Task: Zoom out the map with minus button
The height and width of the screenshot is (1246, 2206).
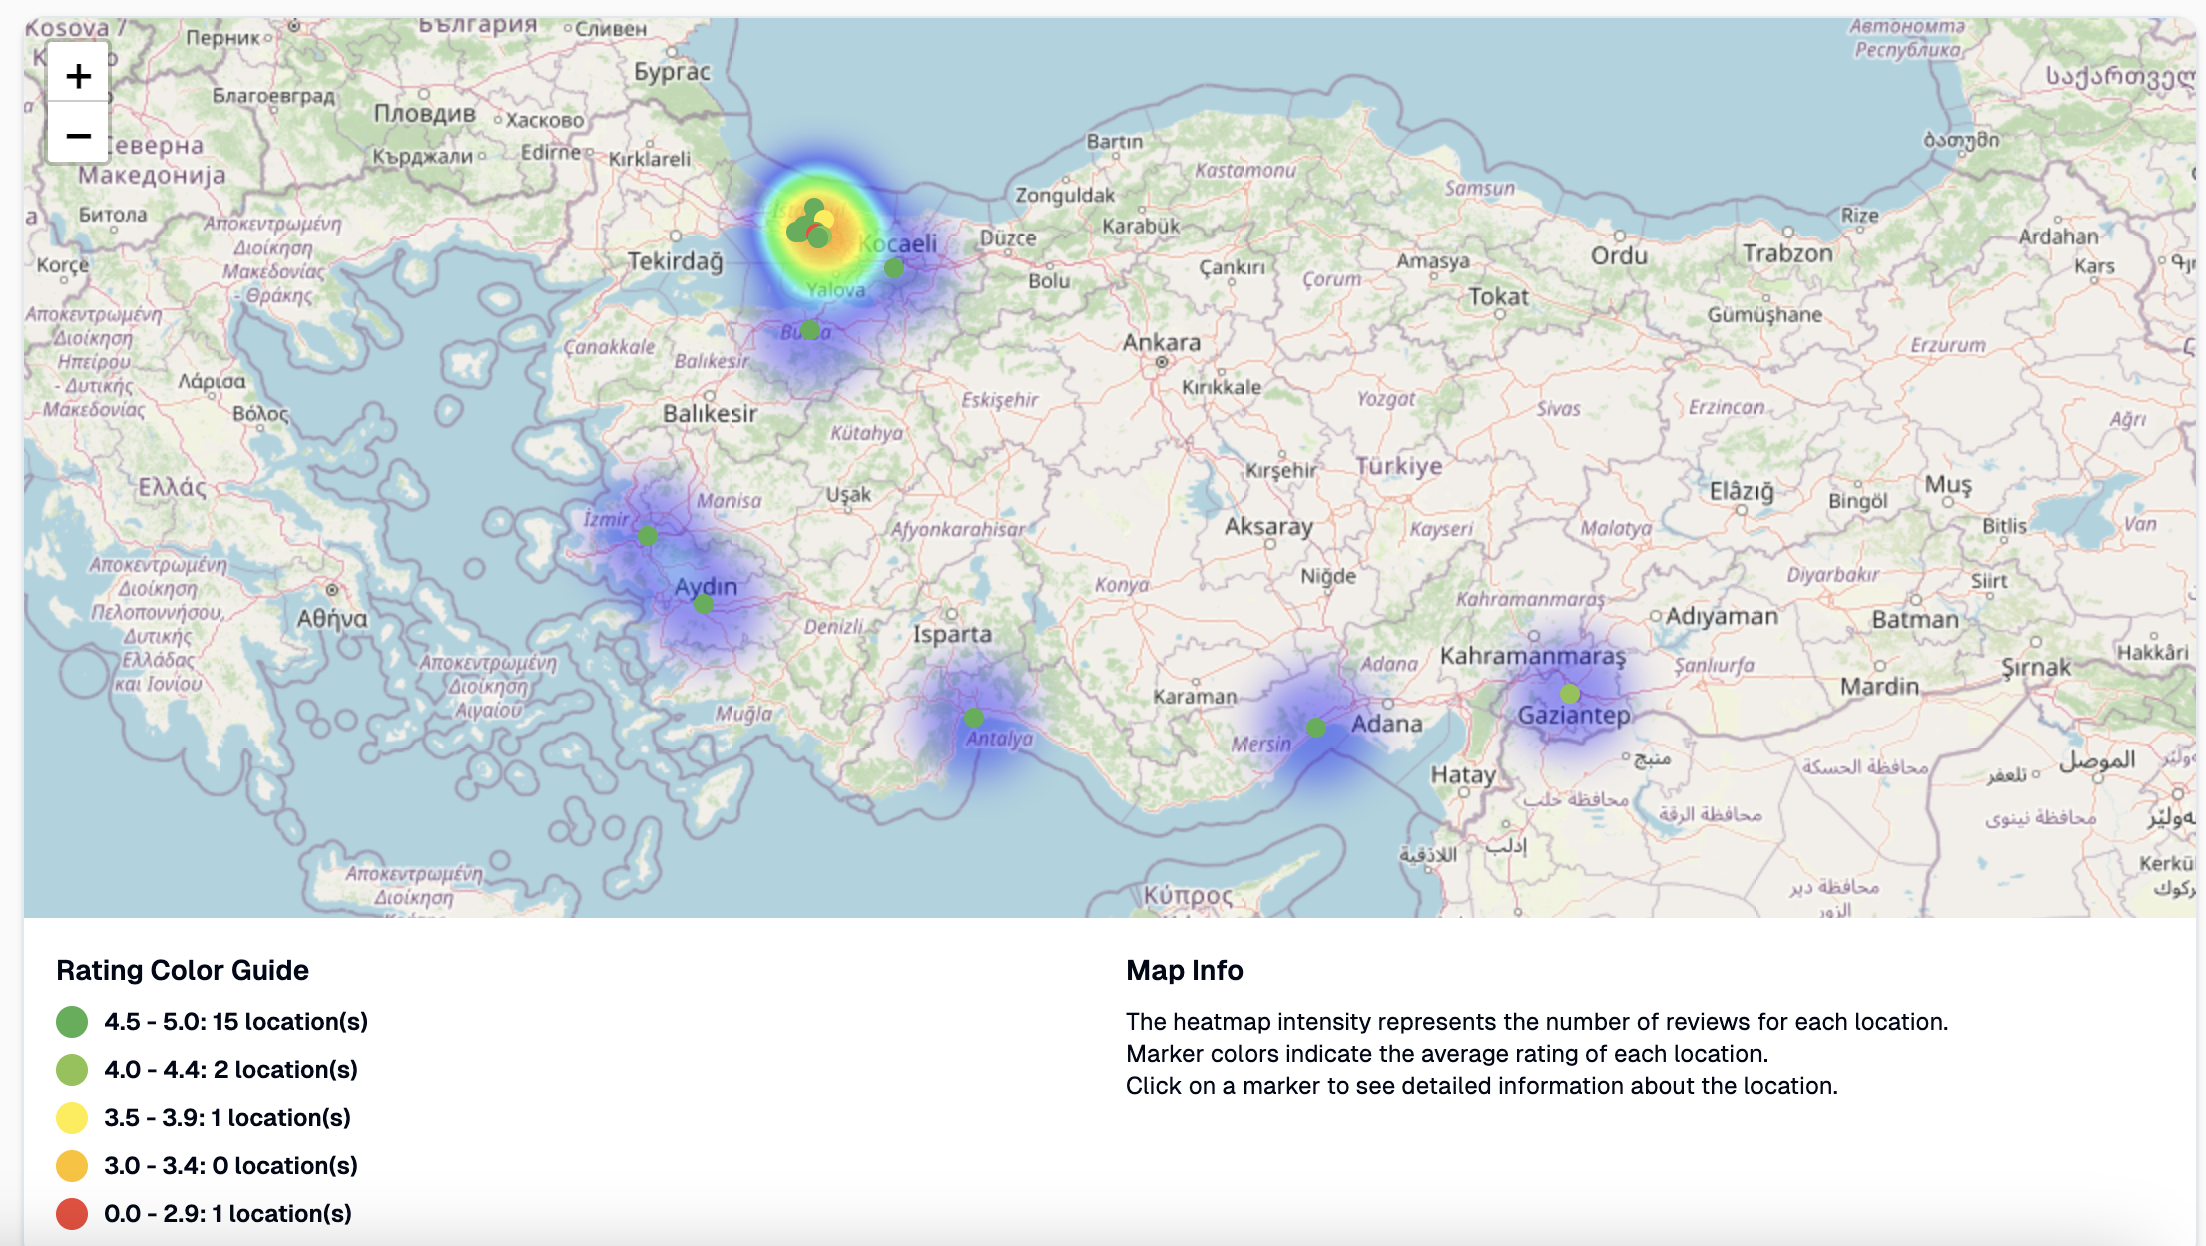Action: (78, 135)
